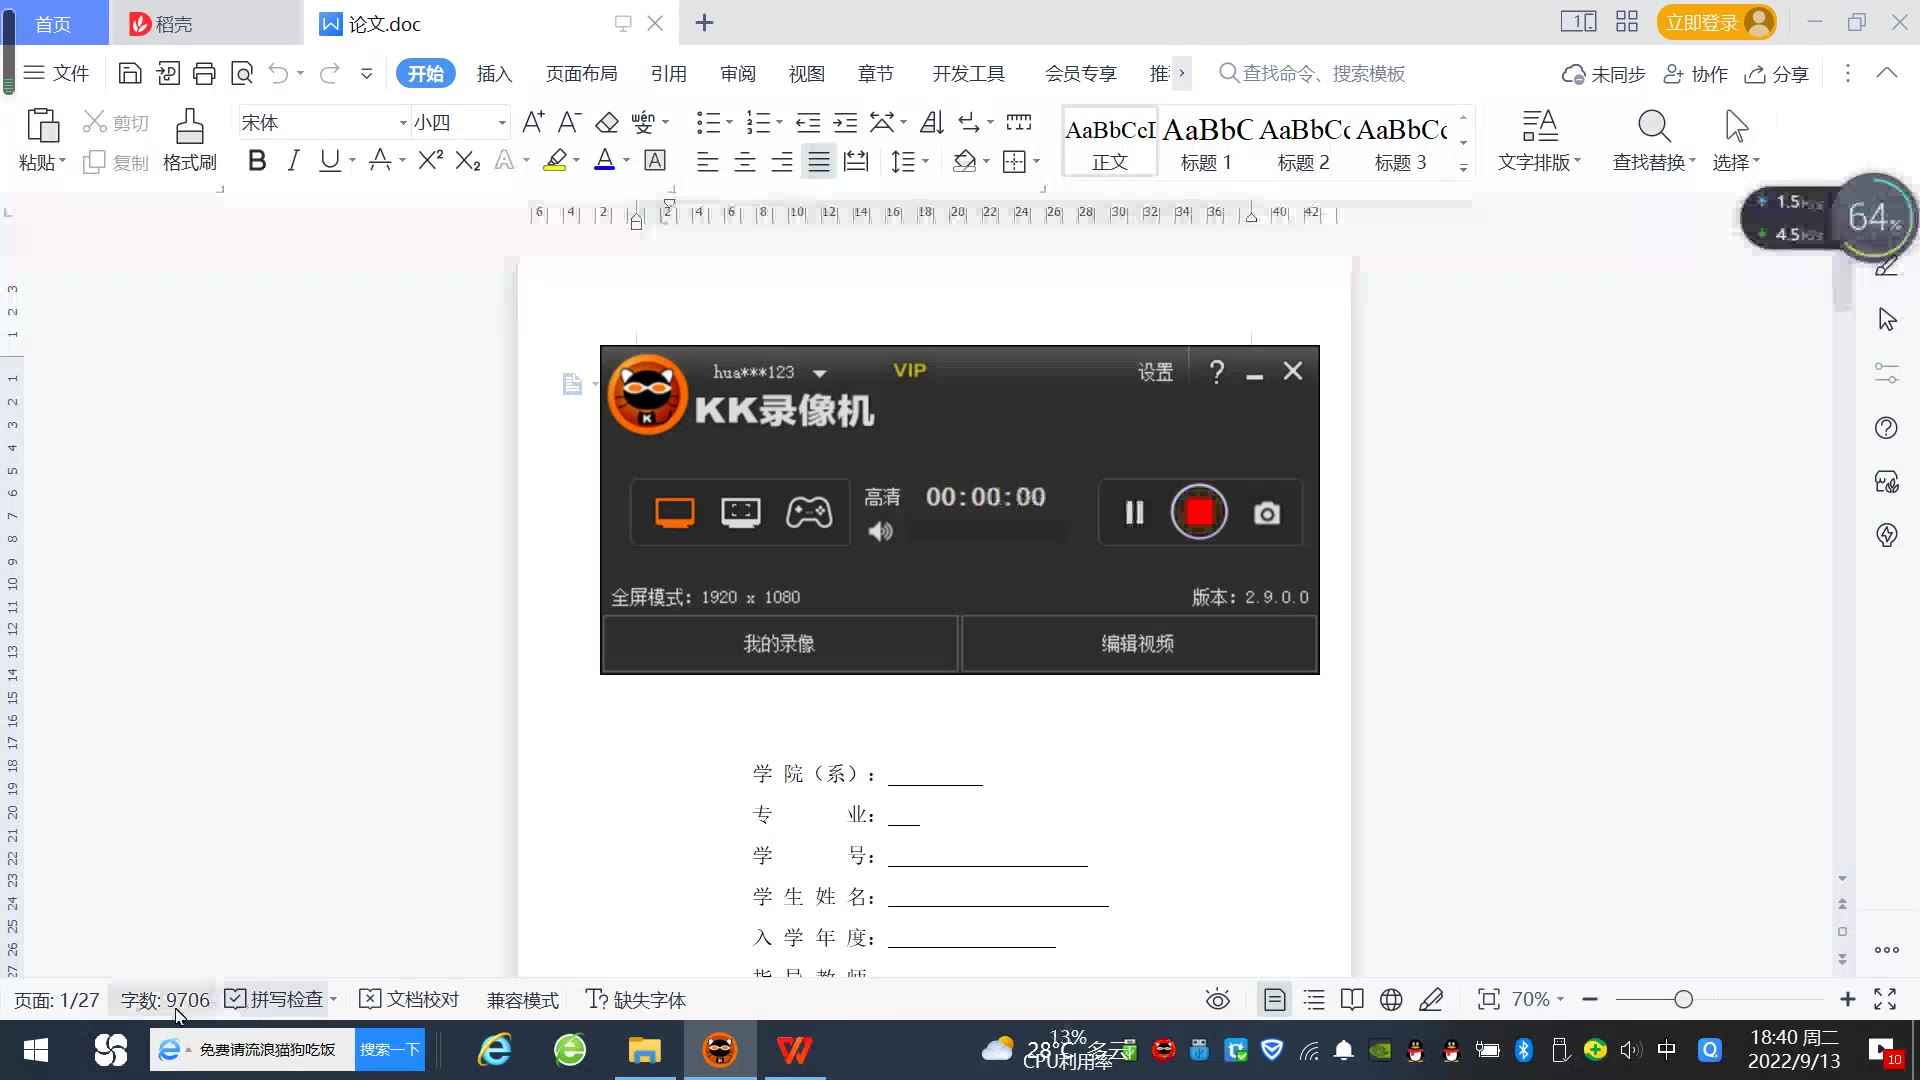Toggle spell check in status bar
The width and height of the screenshot is (1920, 1080).
pyautogui.click(x=277, y=999)
